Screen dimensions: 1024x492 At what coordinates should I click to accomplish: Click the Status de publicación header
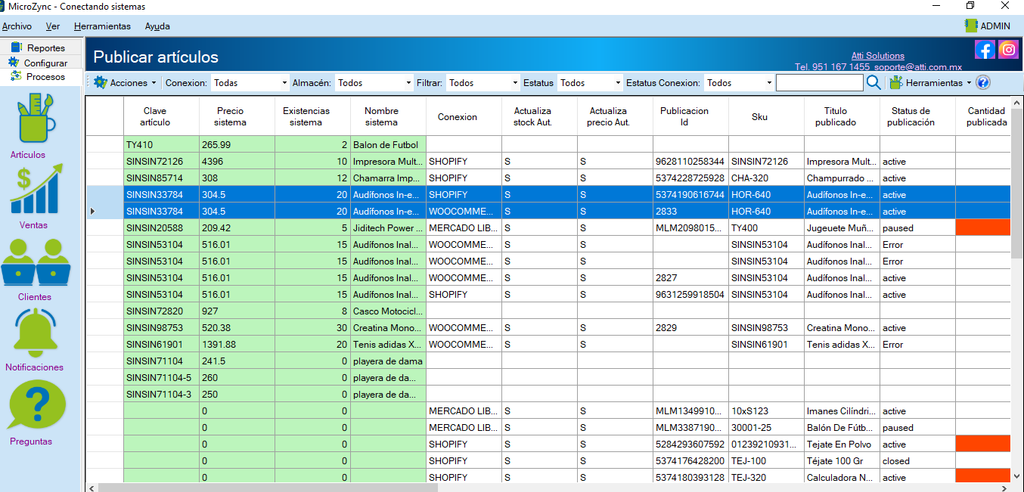pos(918,116)
